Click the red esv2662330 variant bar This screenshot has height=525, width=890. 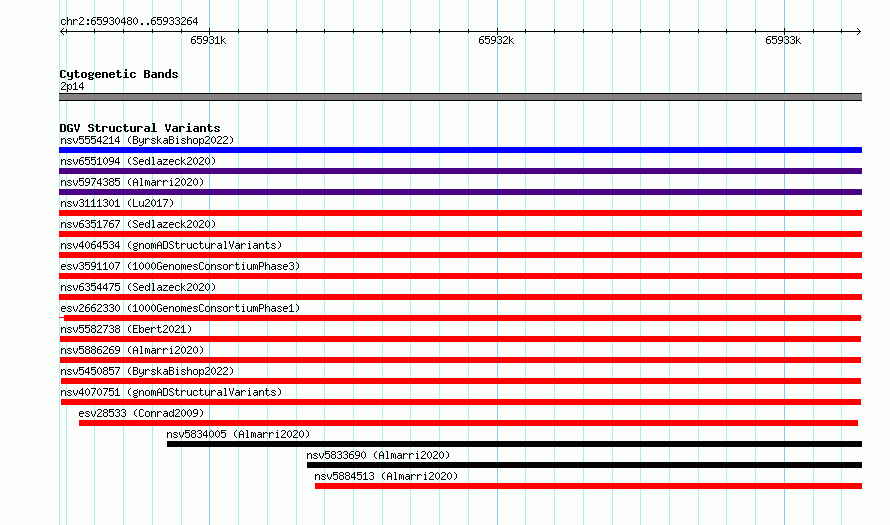coord(460,318)
